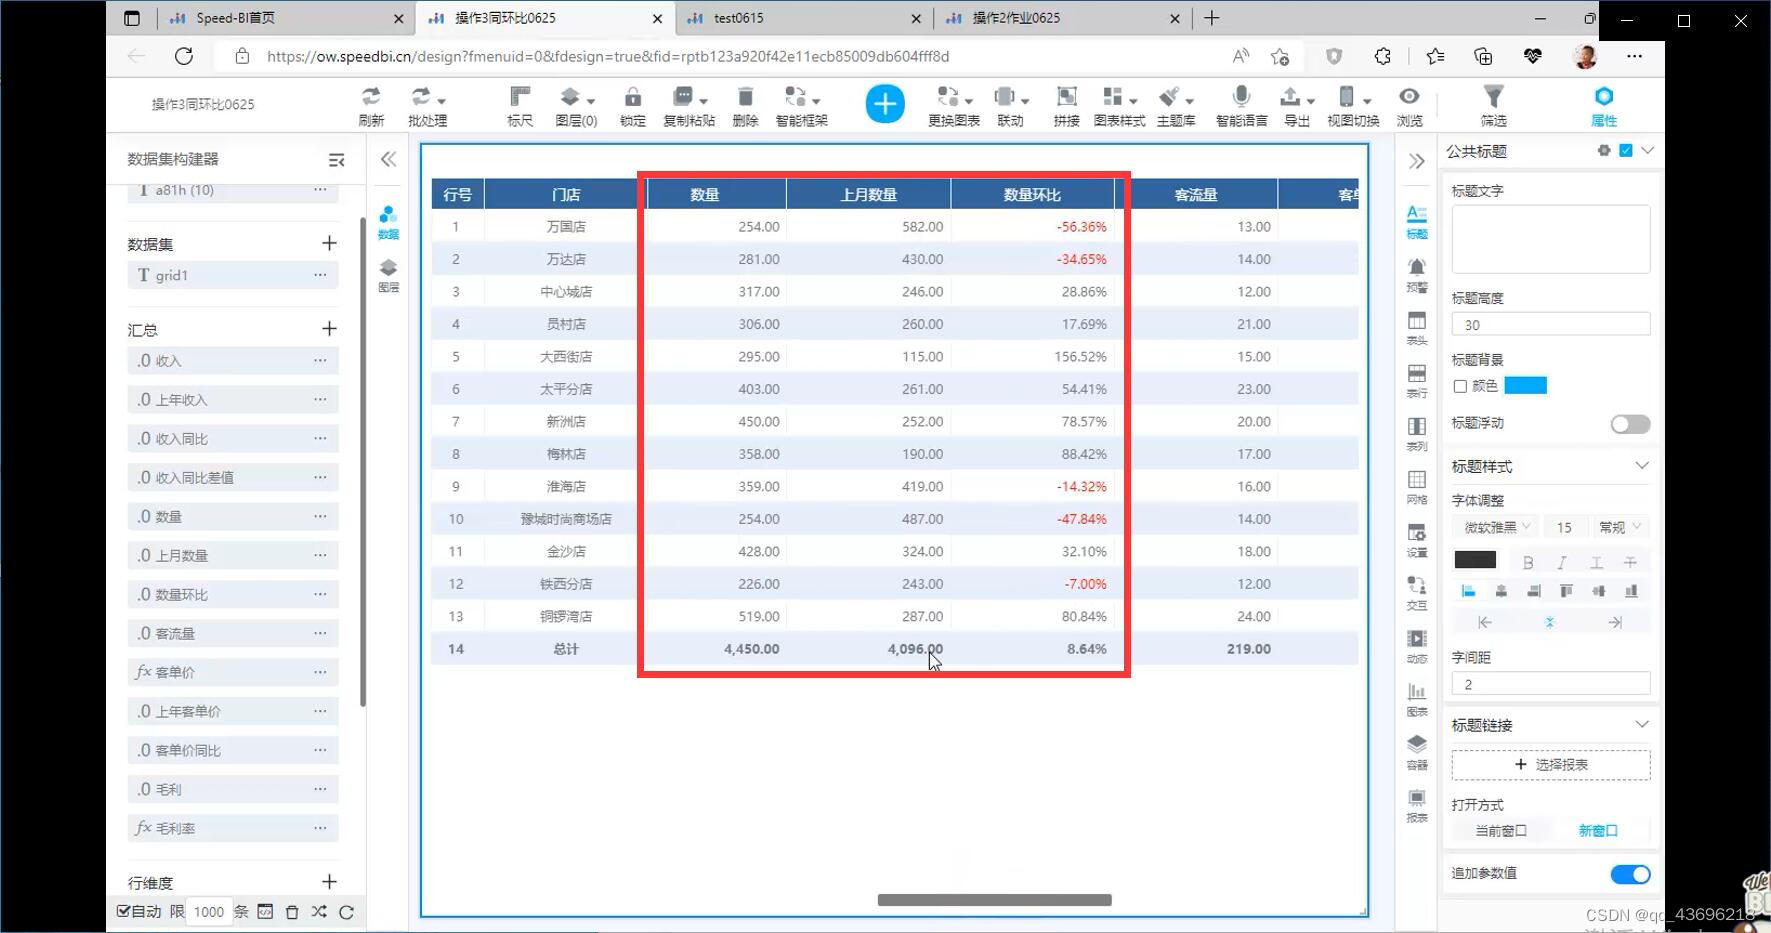
Task: Open the 动态 animation settings section
Action: (1417, 645)
